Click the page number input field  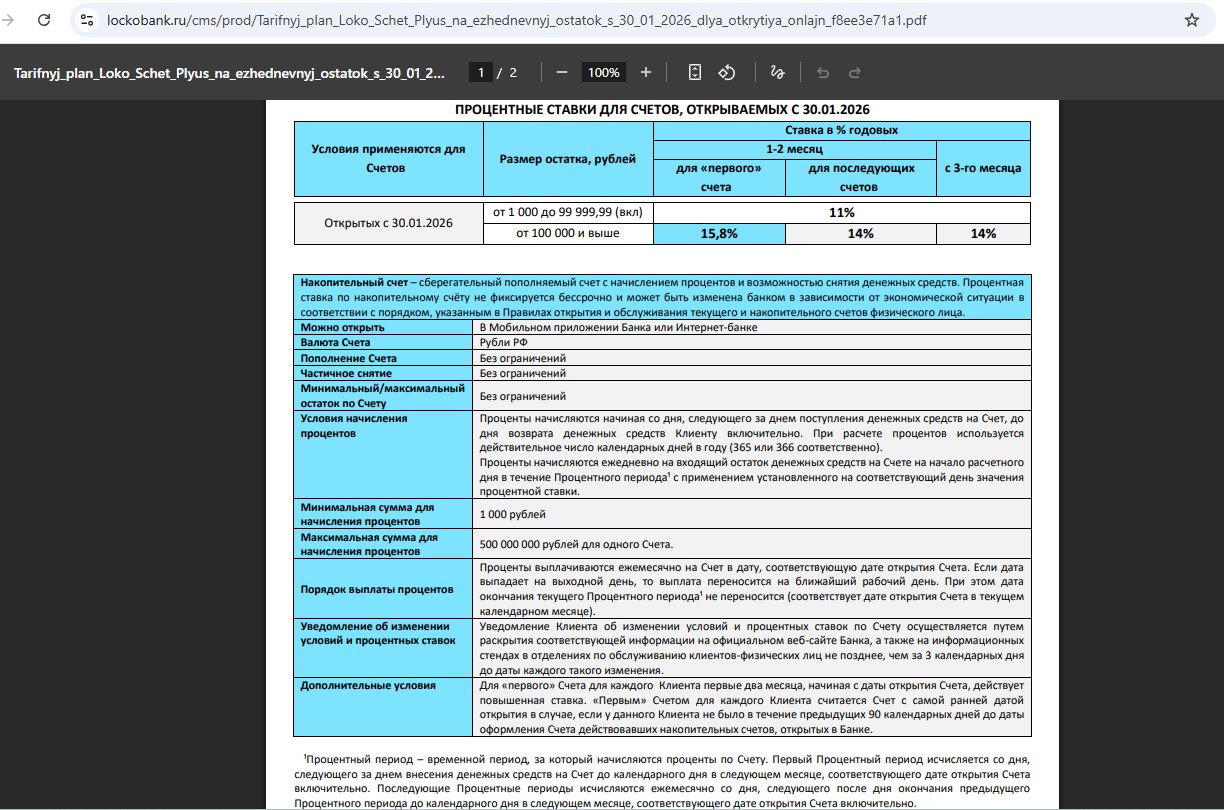tap(481, 72)
